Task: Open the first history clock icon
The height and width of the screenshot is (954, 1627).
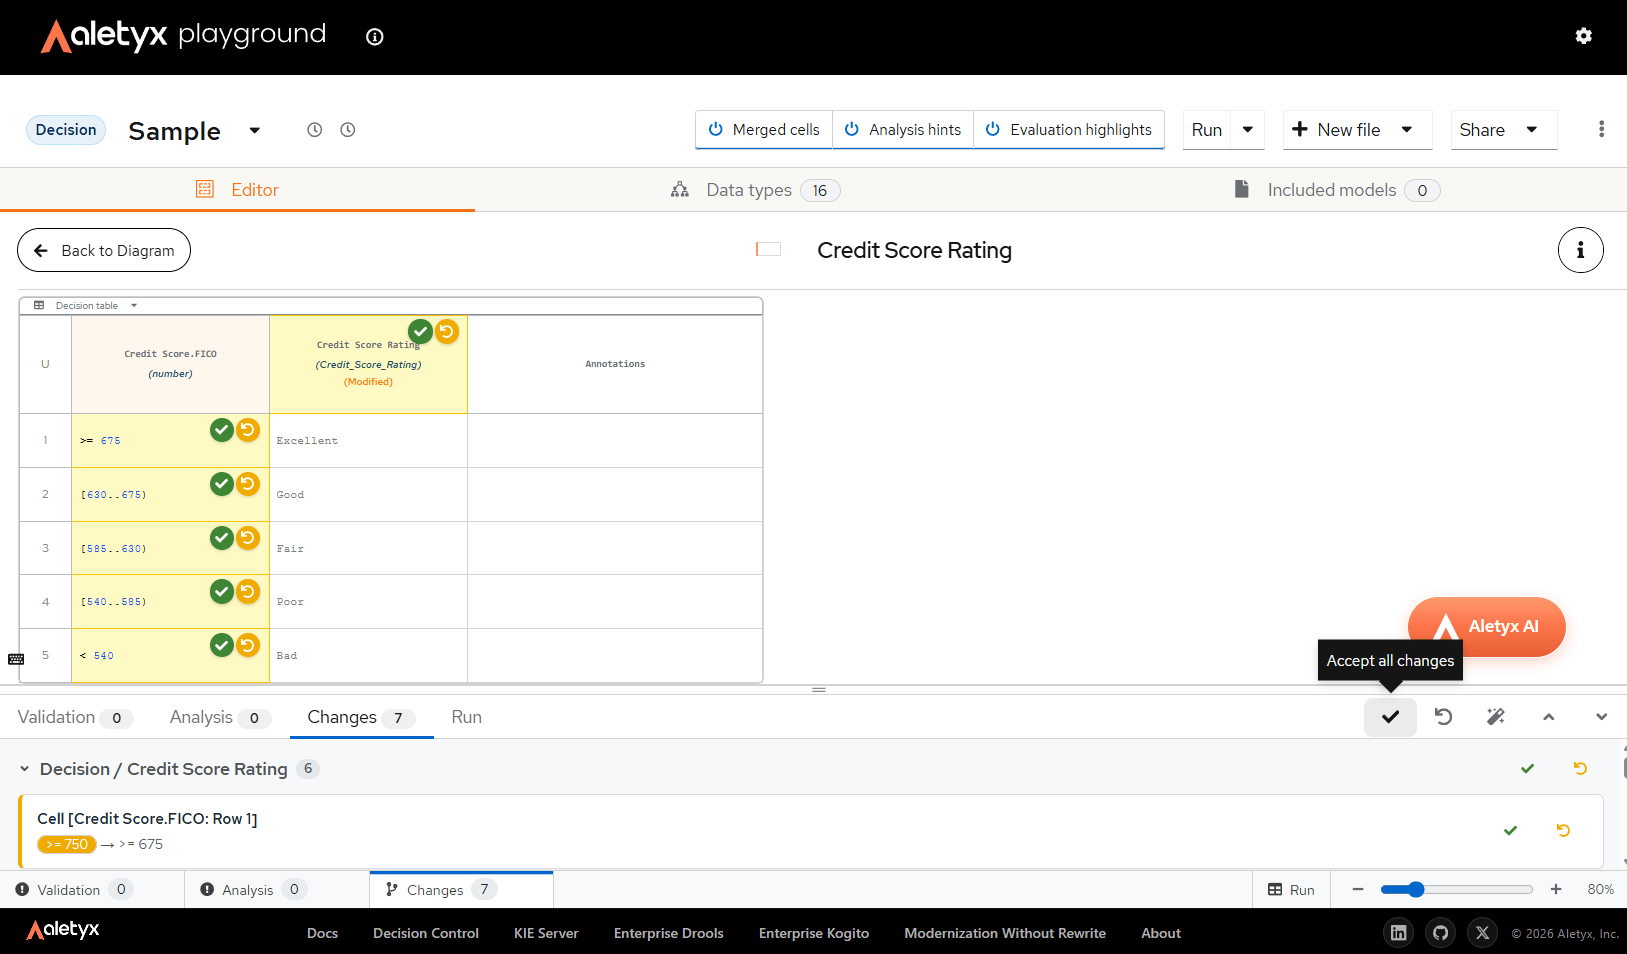Action: point(314,130)
